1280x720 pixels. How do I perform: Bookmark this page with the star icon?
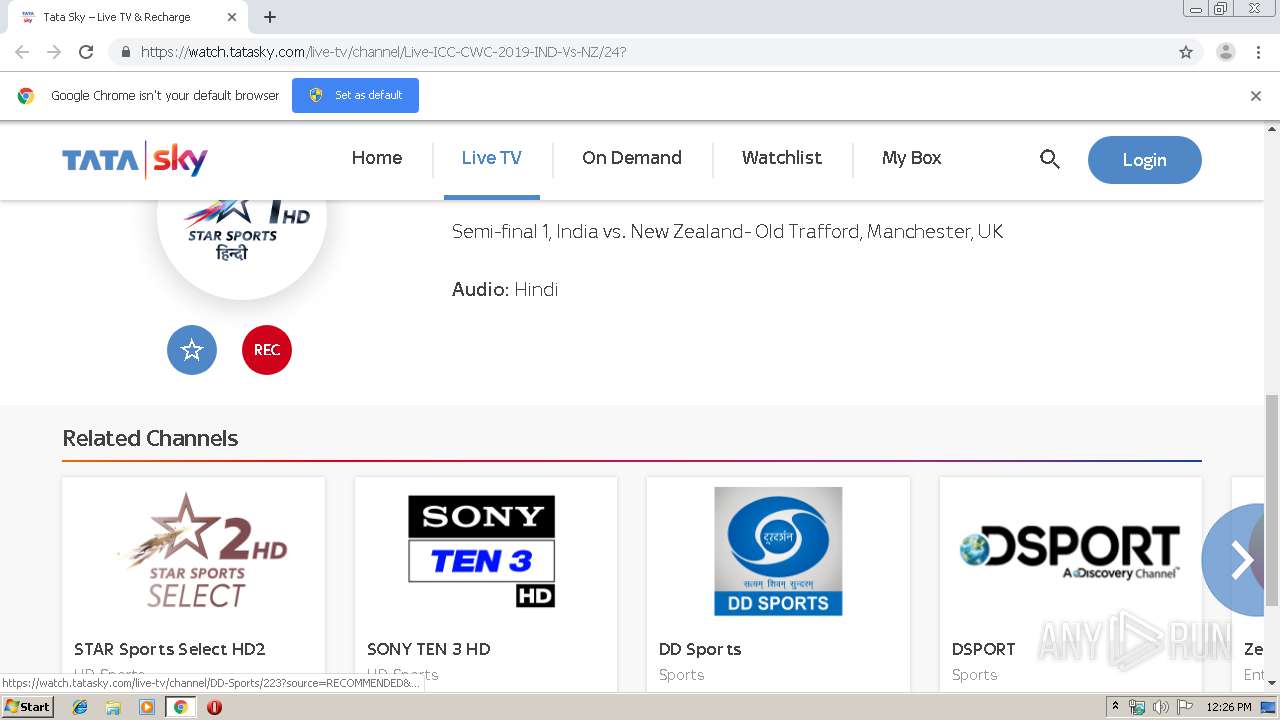click(1186, 52)
